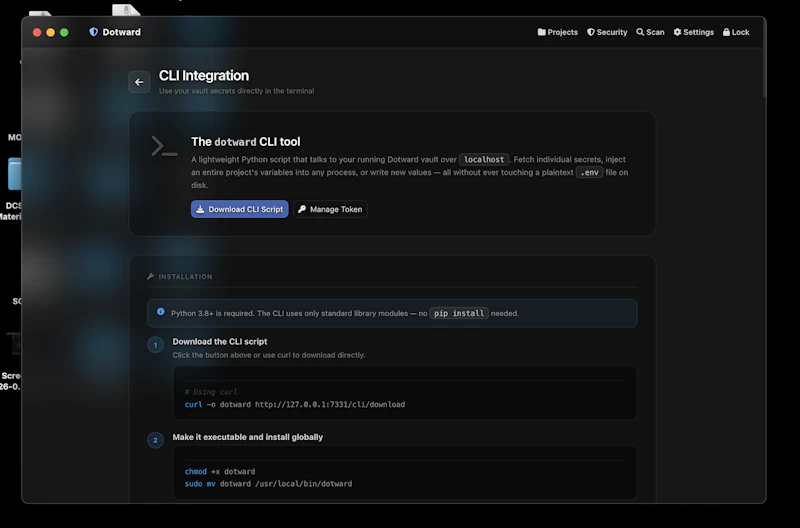The width and height of the screenshot is (800, 528).
Task: Click 'Make it executable and install globally'
Action: point(247,437)
